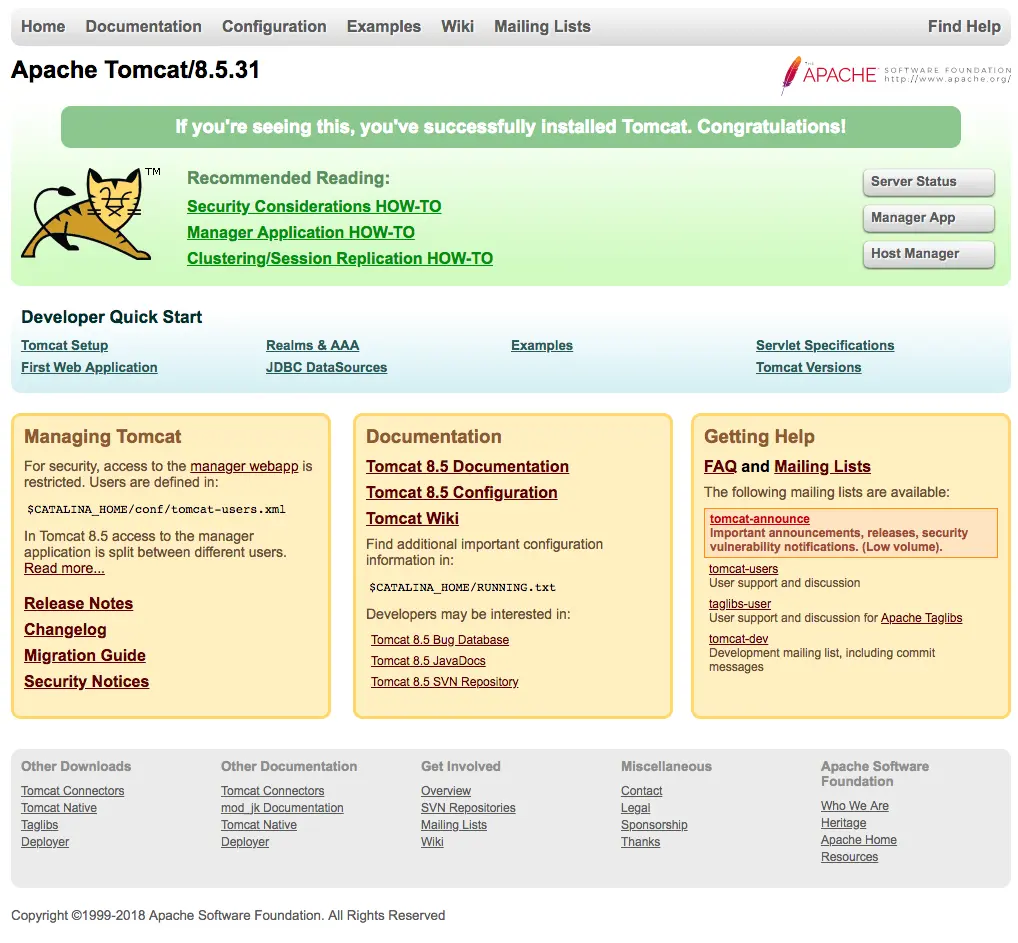Open Who We Are link
The width and height of the screenshot is (1018, 943).
click(854, 805)
